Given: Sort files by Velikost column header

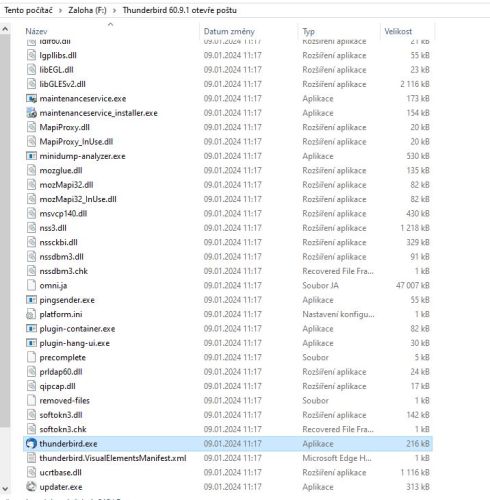Looking at the screenshot, I should (x=398, y=31).
